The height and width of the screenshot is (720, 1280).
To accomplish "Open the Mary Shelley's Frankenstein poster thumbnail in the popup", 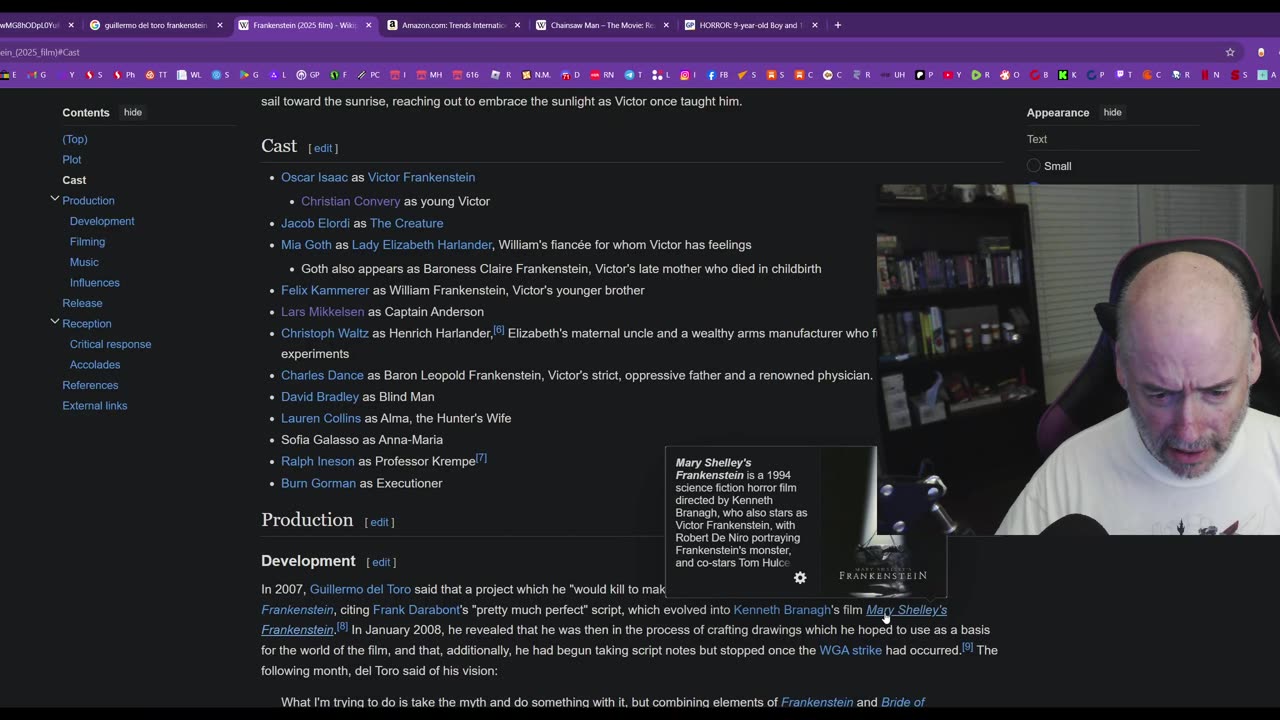I will tap(883, 522).
